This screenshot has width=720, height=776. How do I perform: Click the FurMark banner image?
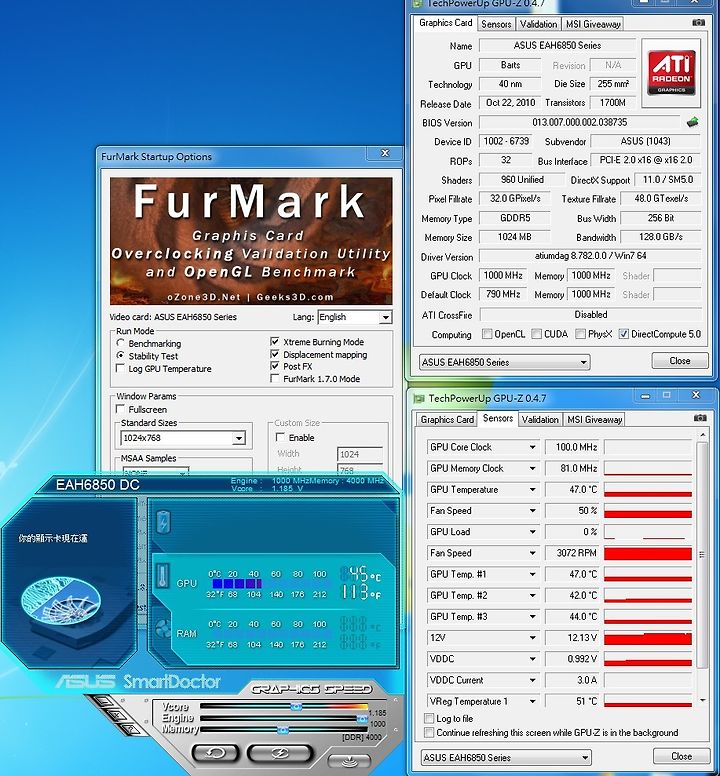pyautogui.click(x=251, y=241)
